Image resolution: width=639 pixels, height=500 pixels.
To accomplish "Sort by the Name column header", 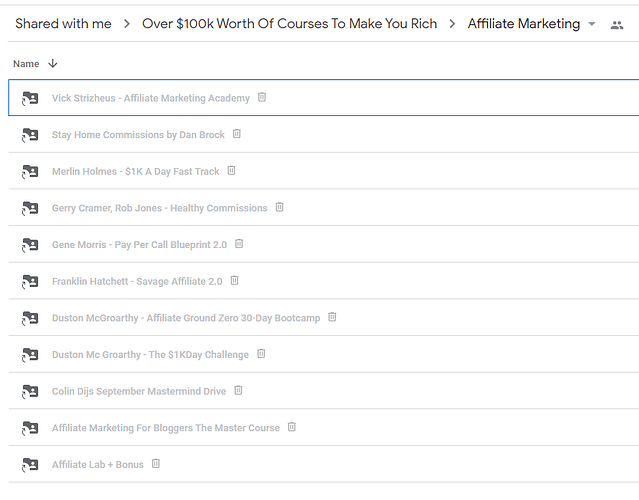I will [x=26, y=64].
